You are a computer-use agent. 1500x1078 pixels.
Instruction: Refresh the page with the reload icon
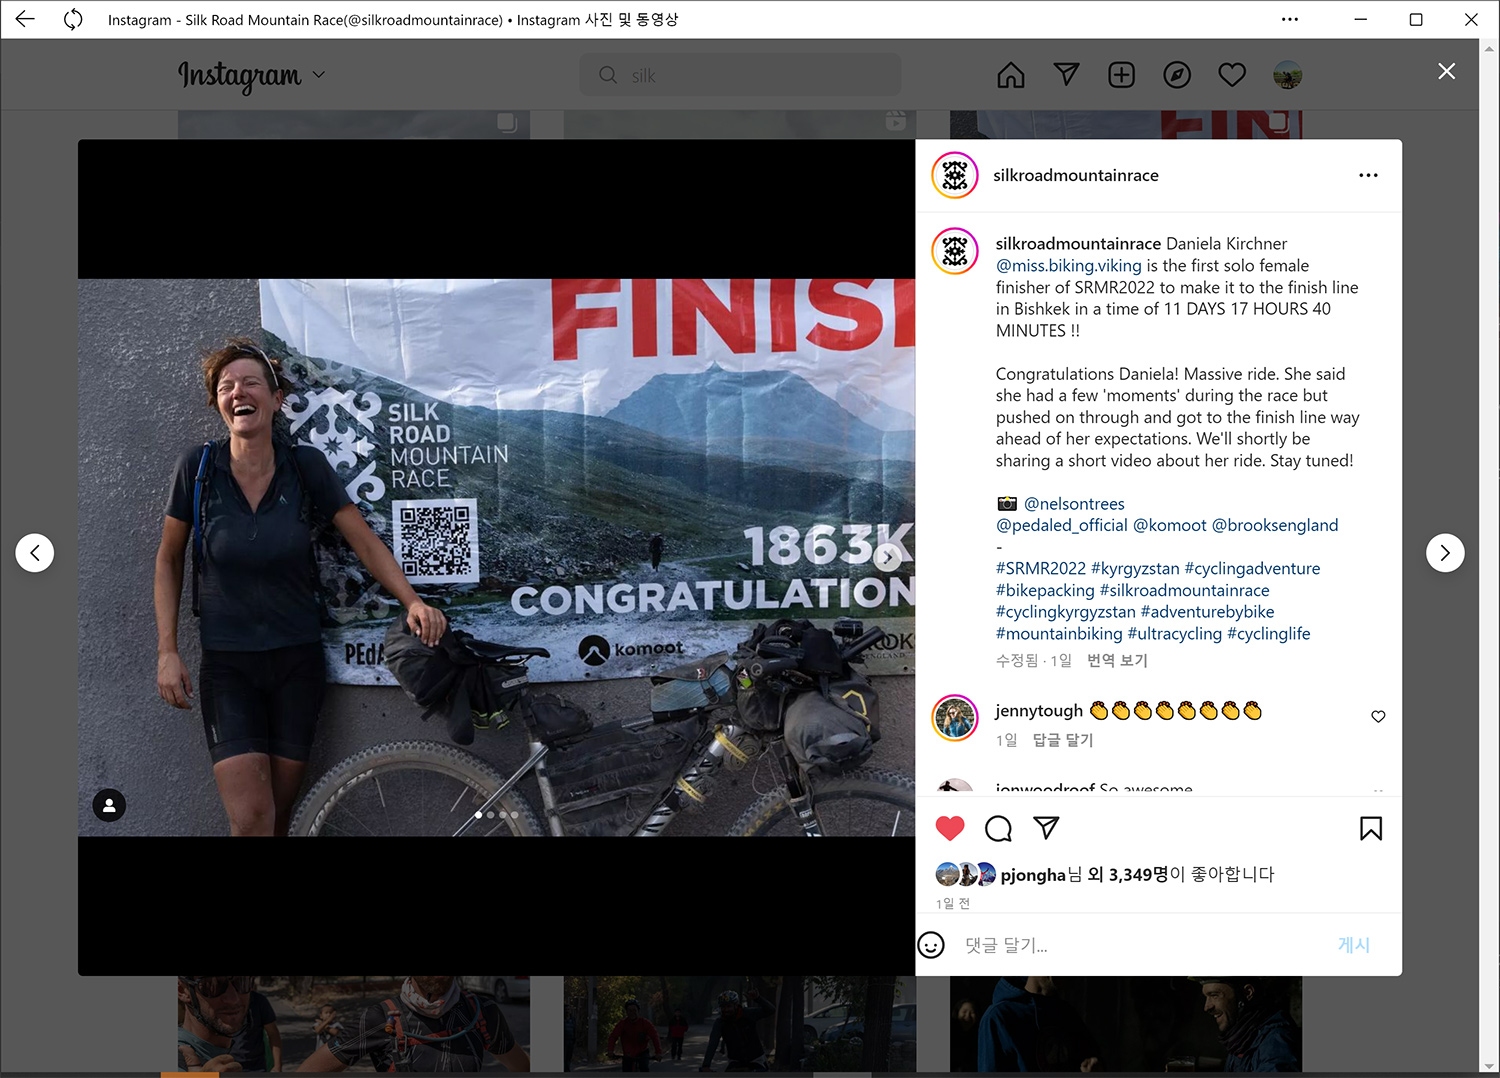click(73, 19)
